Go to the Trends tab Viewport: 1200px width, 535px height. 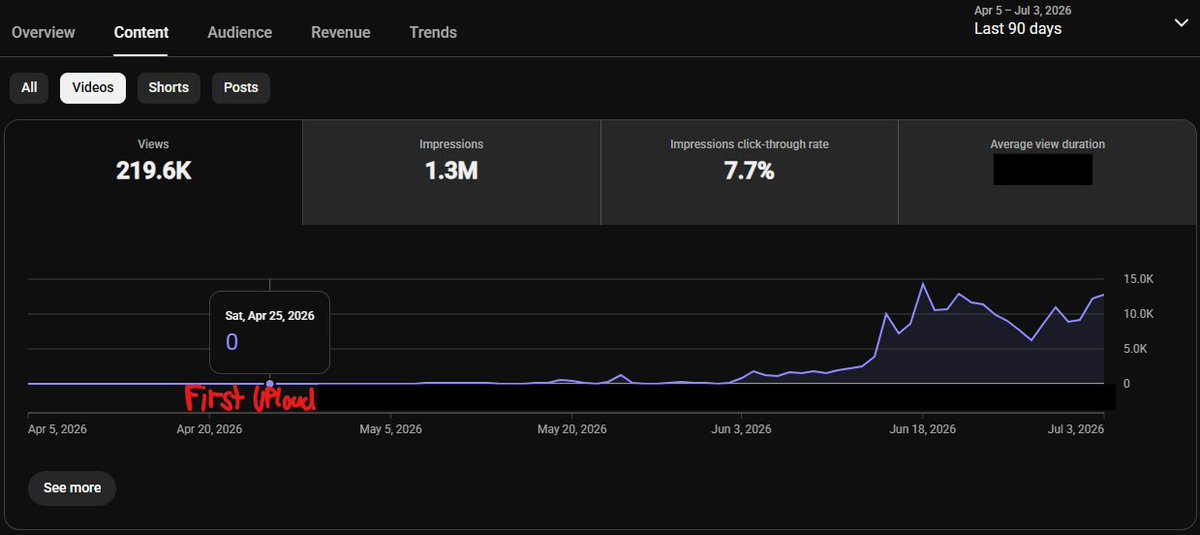point(433,32)
